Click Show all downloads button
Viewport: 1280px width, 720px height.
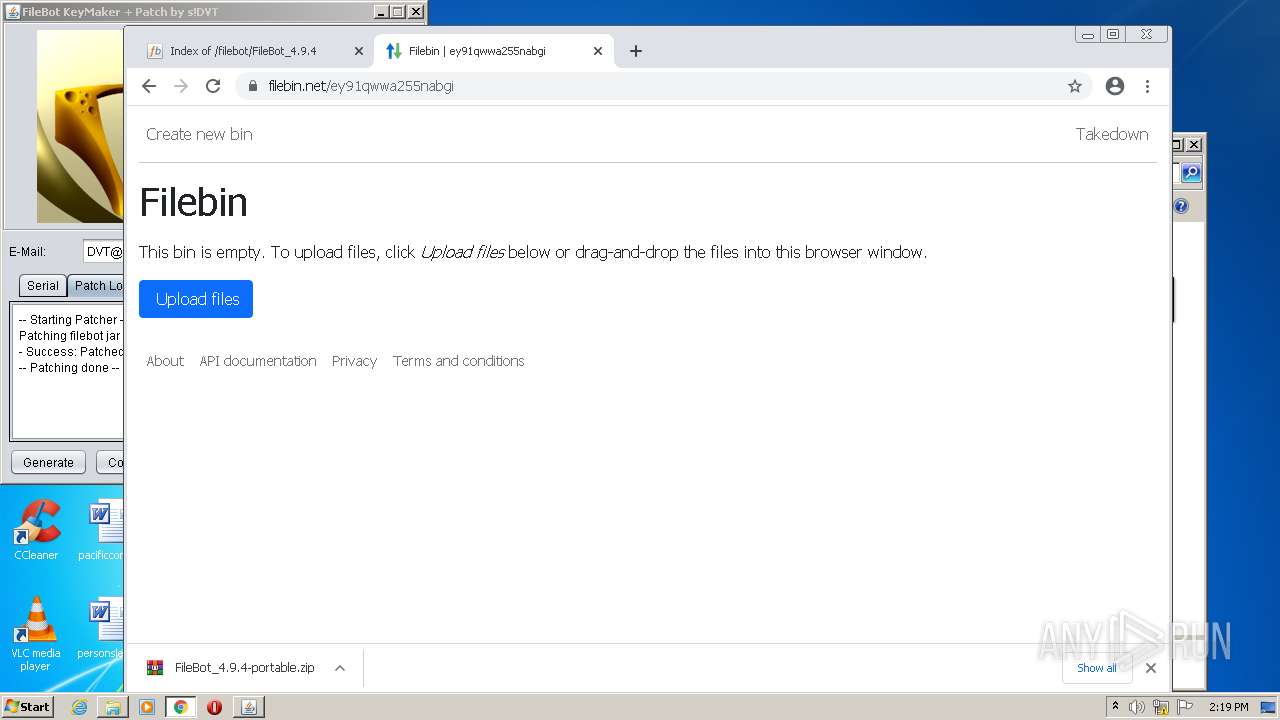click(1097, 668)
